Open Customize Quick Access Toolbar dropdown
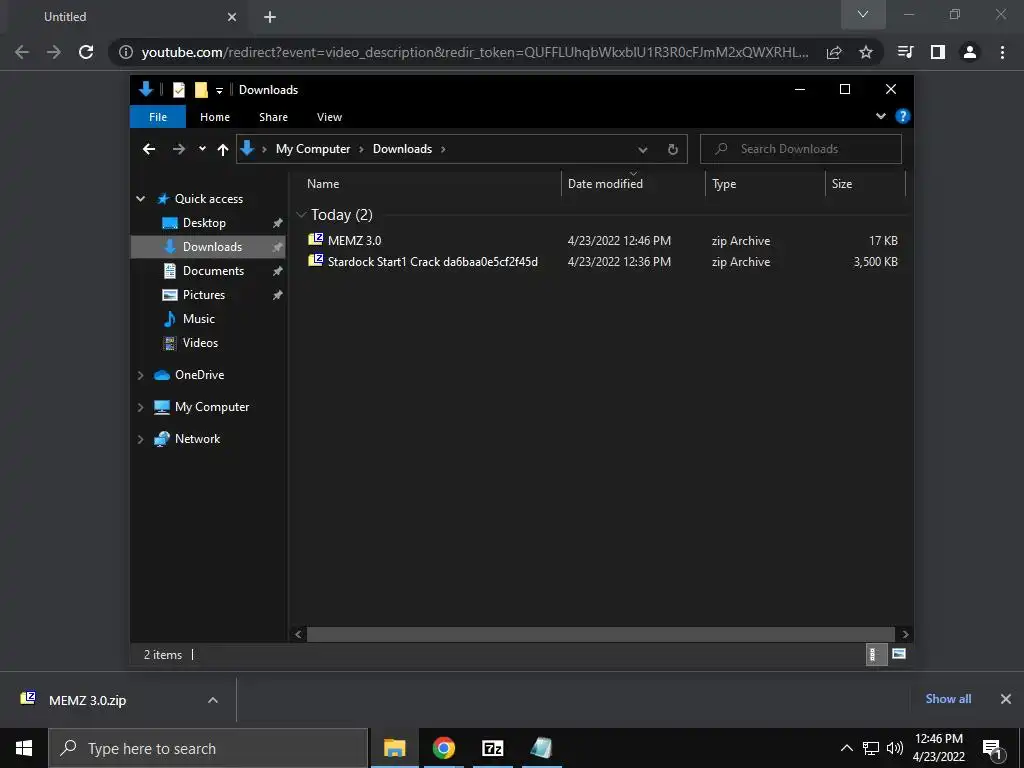Viewport: 1024px width, 768px height. [219, 90]
